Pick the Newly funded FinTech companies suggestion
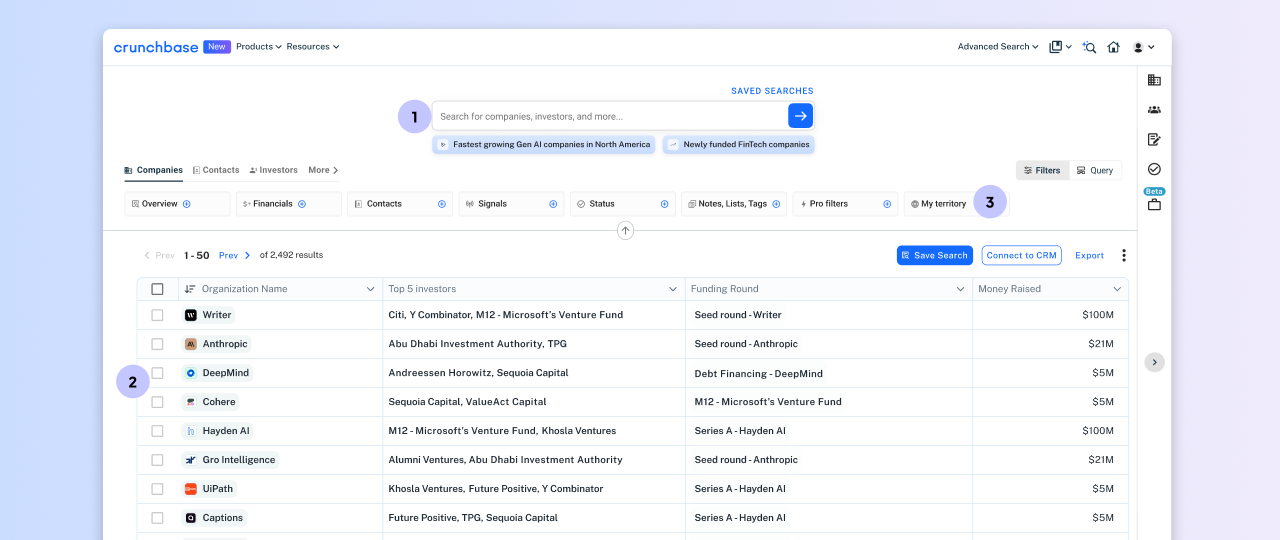Viewport: 1280px width, 540px height. 739,144
